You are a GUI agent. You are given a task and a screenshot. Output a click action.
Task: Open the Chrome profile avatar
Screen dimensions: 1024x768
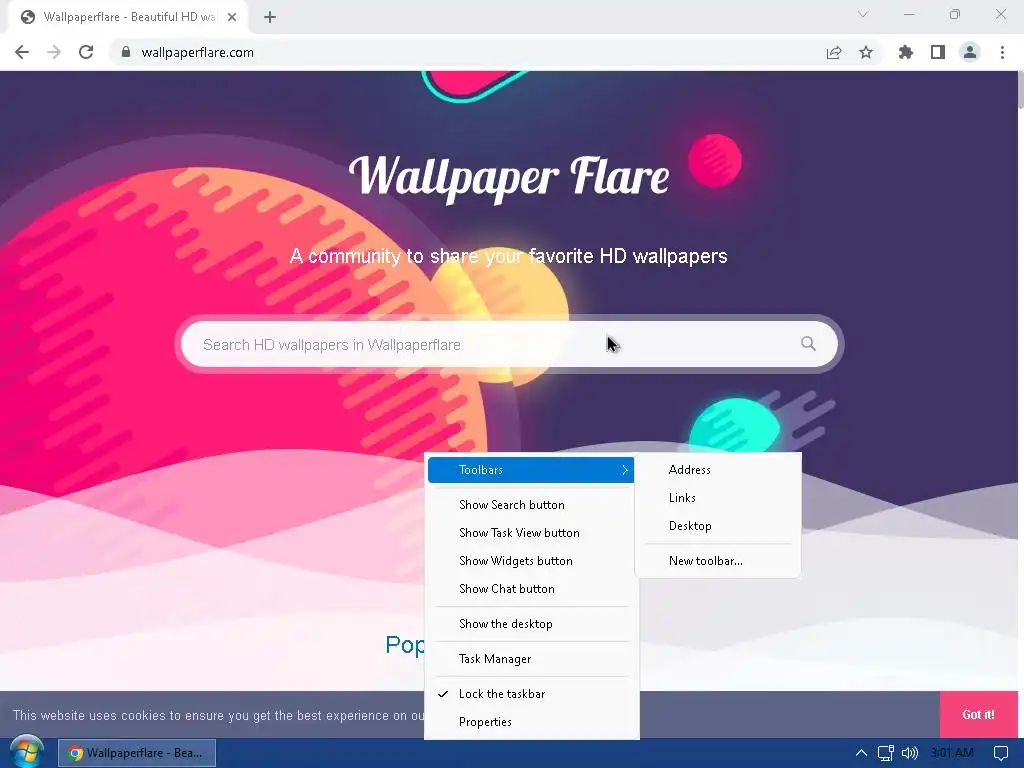click(x=970, y=52)
